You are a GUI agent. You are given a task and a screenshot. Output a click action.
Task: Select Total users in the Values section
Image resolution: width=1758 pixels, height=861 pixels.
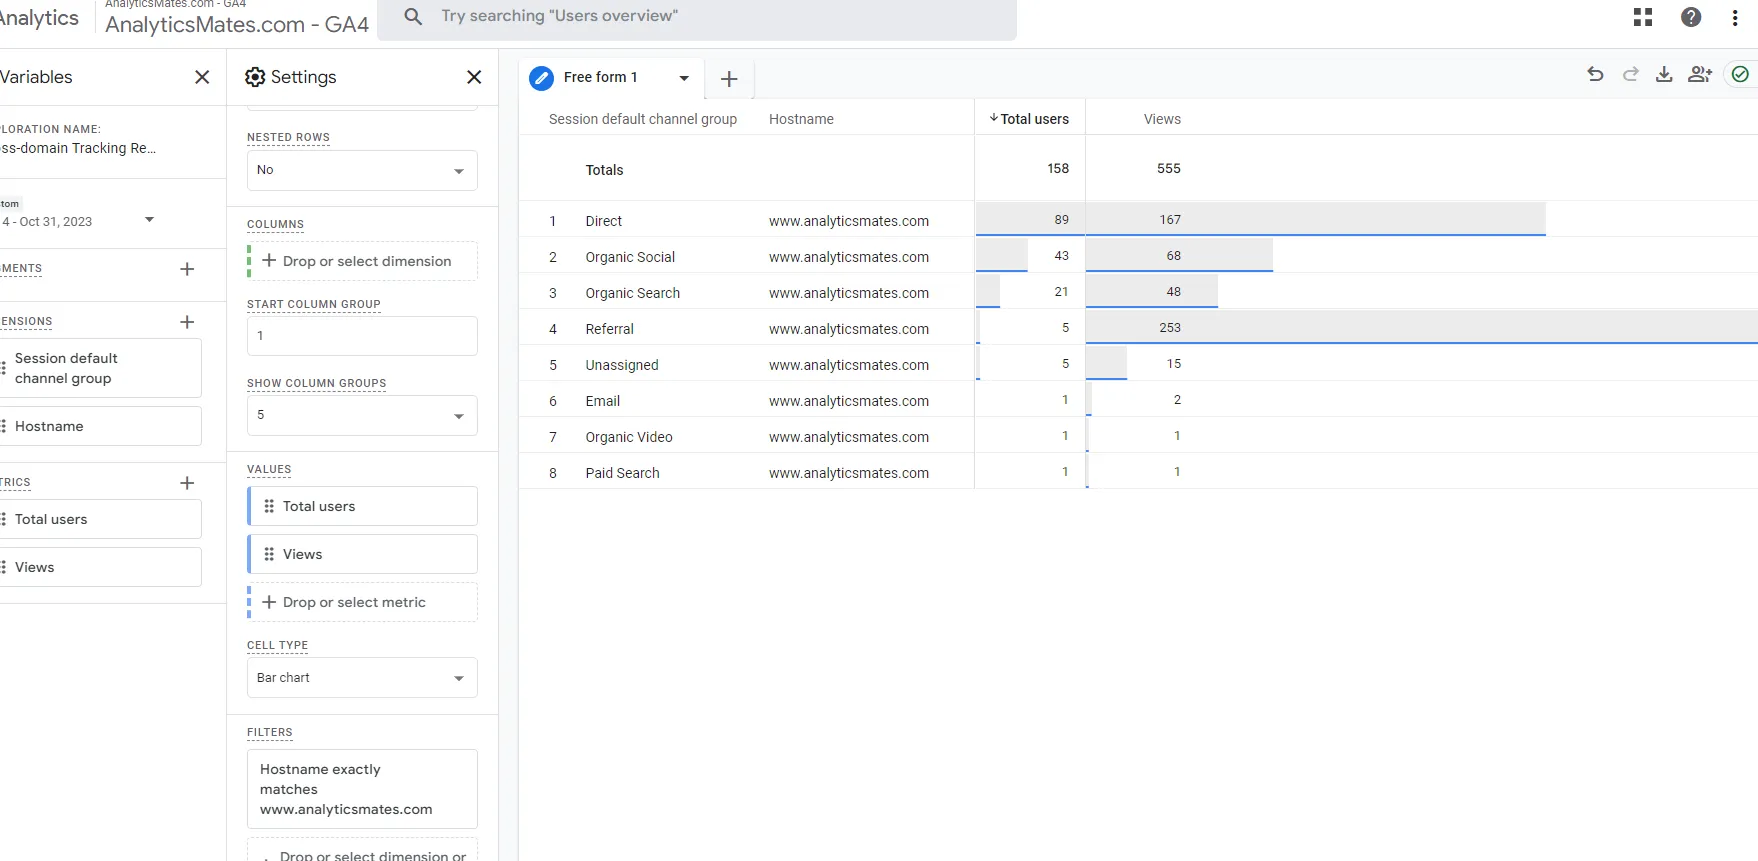(x=362, y=506)
